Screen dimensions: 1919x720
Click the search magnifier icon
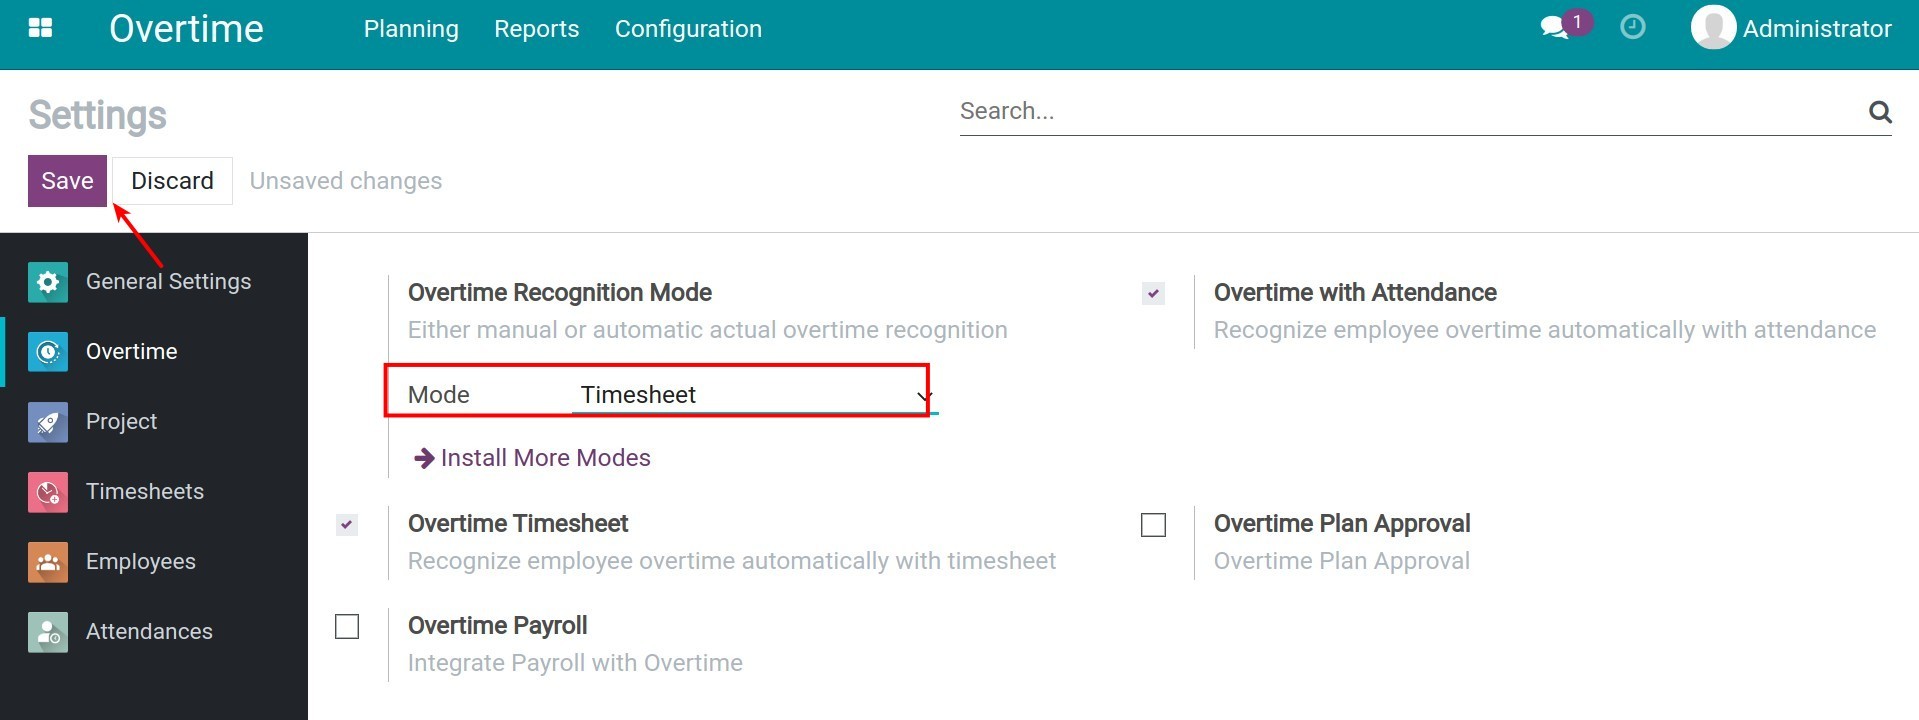coord(1880,112)
